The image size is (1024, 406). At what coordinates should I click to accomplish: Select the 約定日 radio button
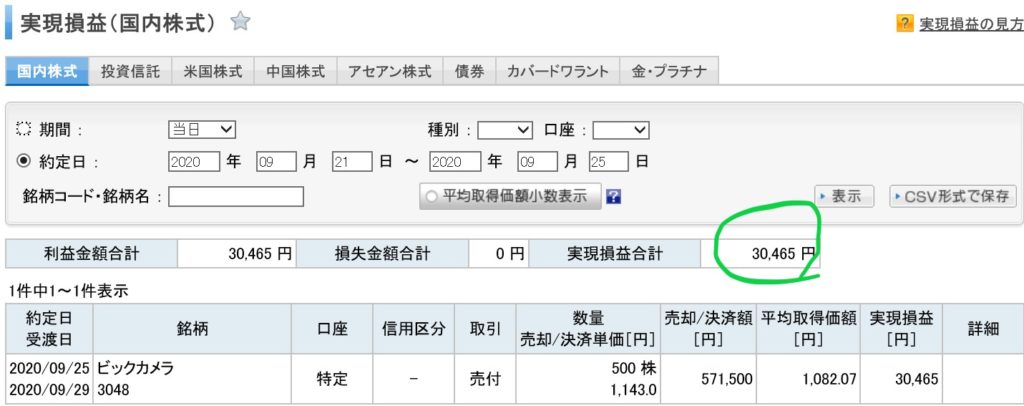click(24, 161)
